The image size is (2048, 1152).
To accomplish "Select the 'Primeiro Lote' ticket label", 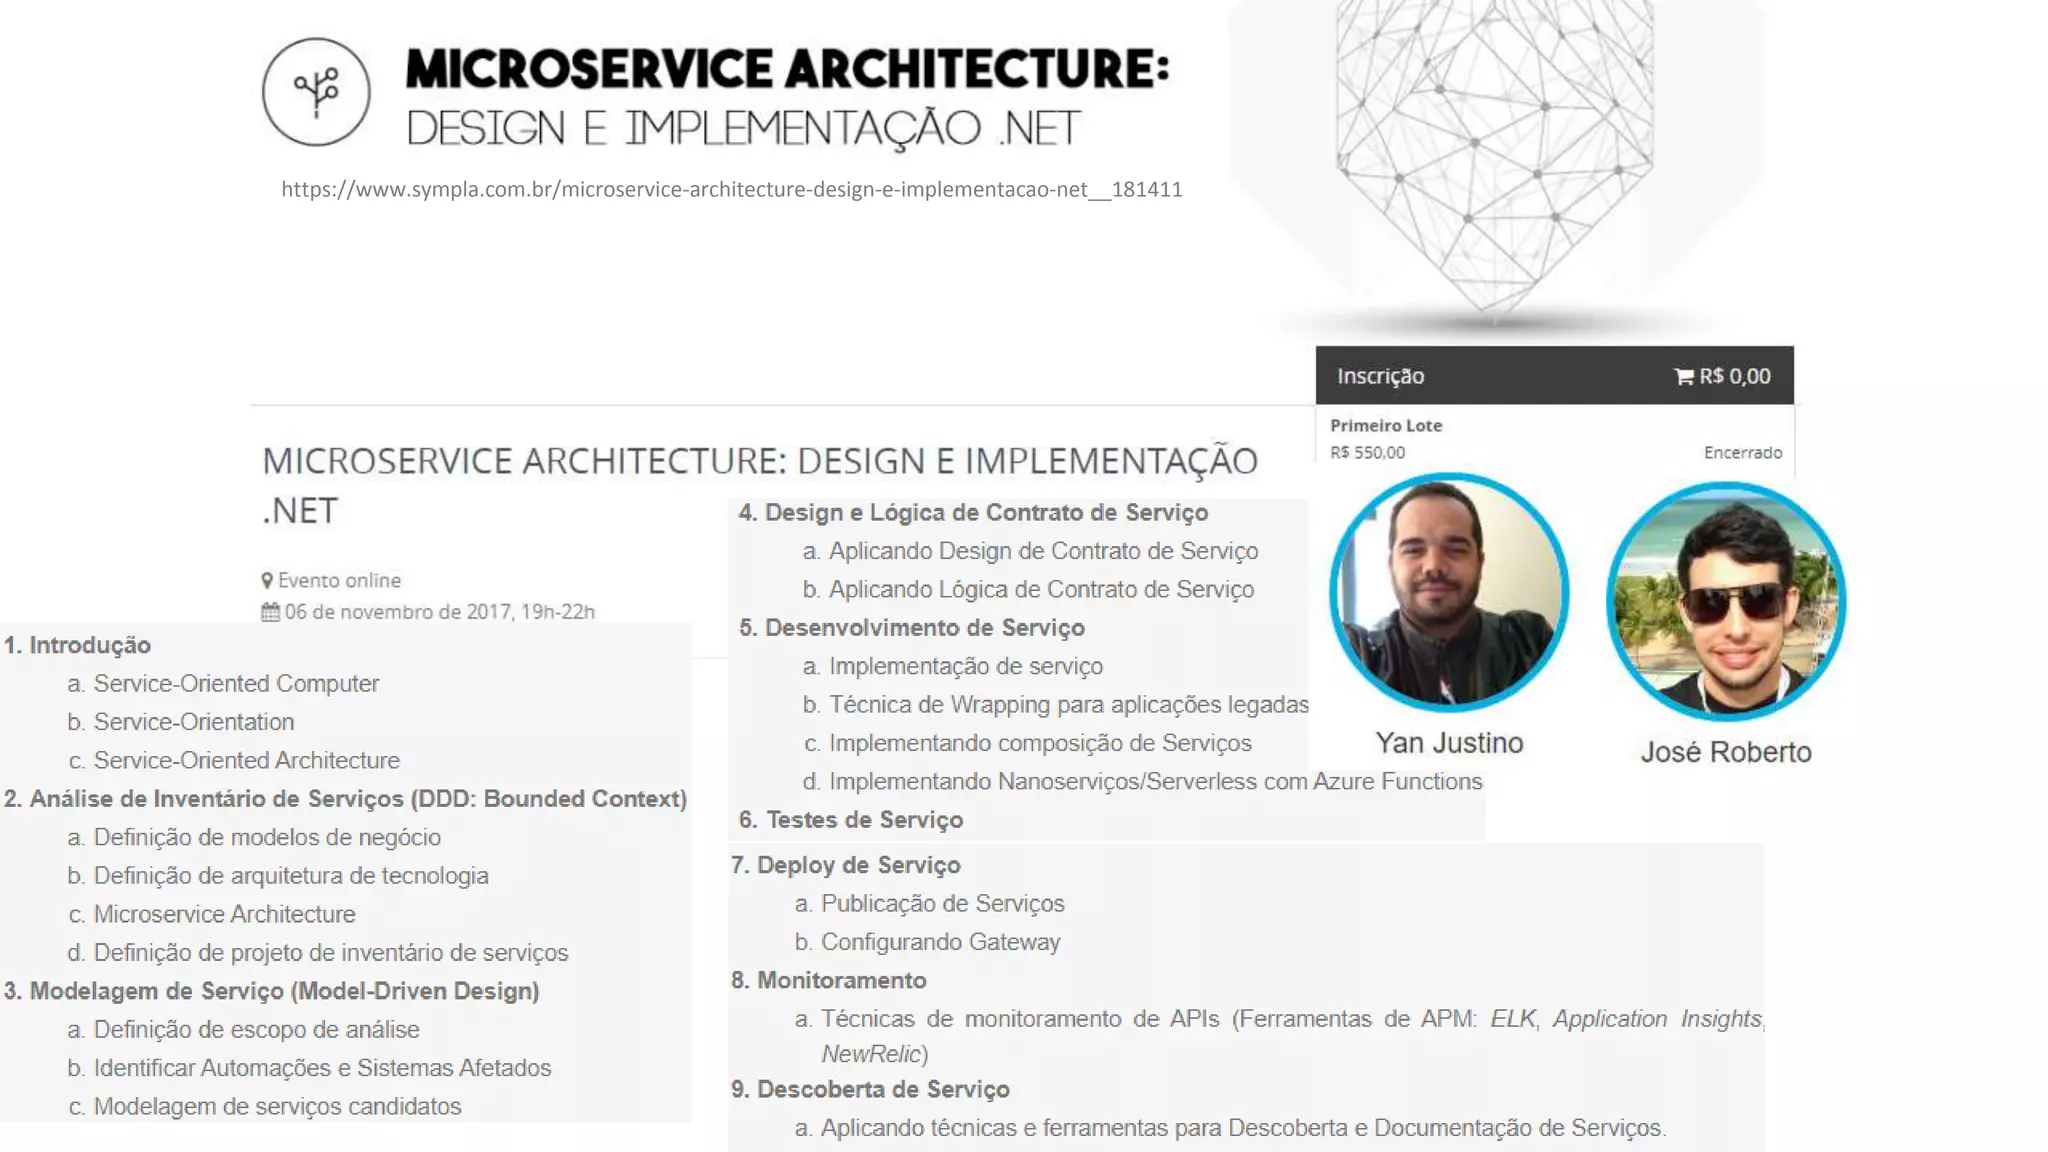I will (x=1386, y=425).
